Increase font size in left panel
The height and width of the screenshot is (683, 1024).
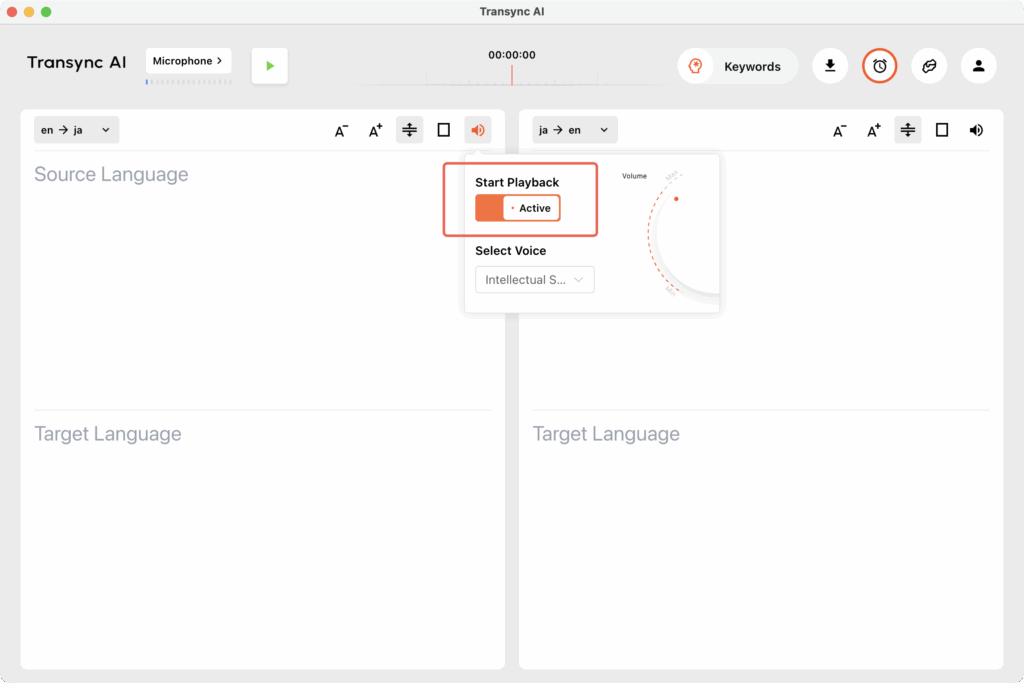[375, 130]
